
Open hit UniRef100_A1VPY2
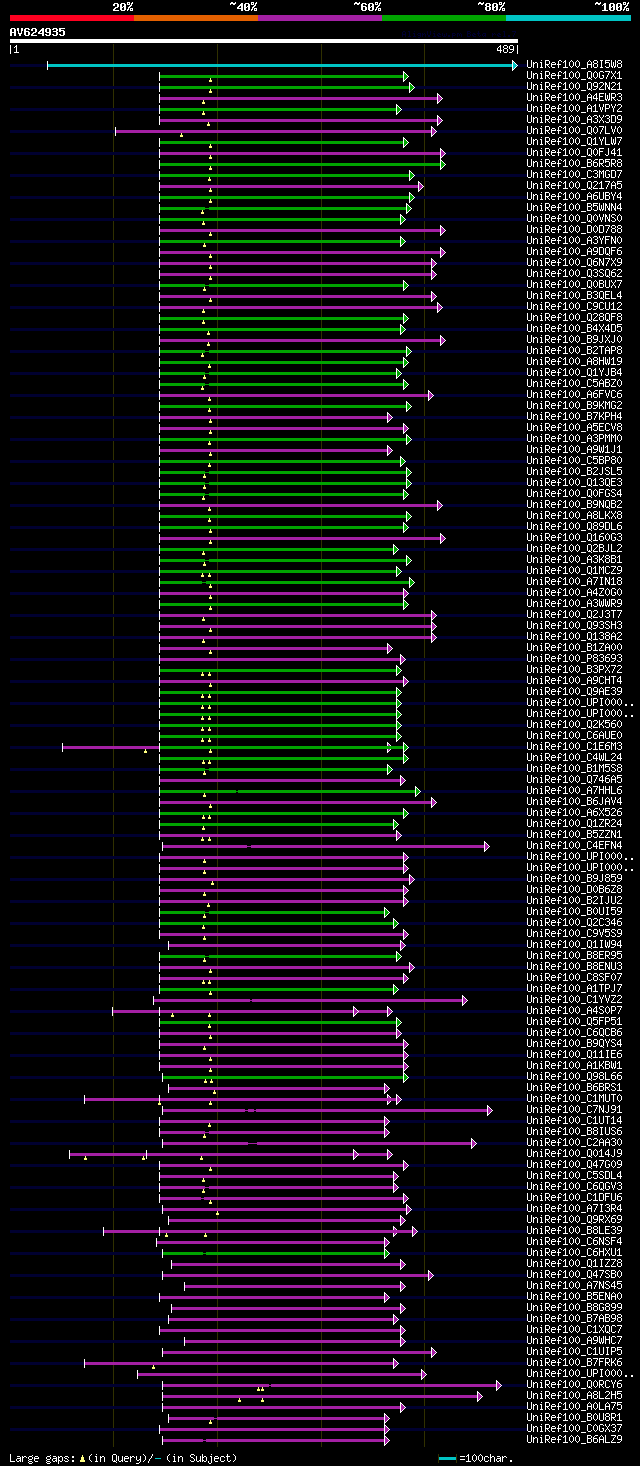pos(574,109)
